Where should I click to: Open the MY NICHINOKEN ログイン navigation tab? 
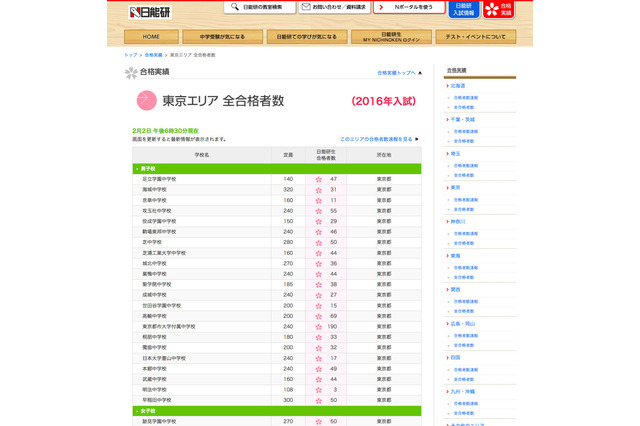391,37
